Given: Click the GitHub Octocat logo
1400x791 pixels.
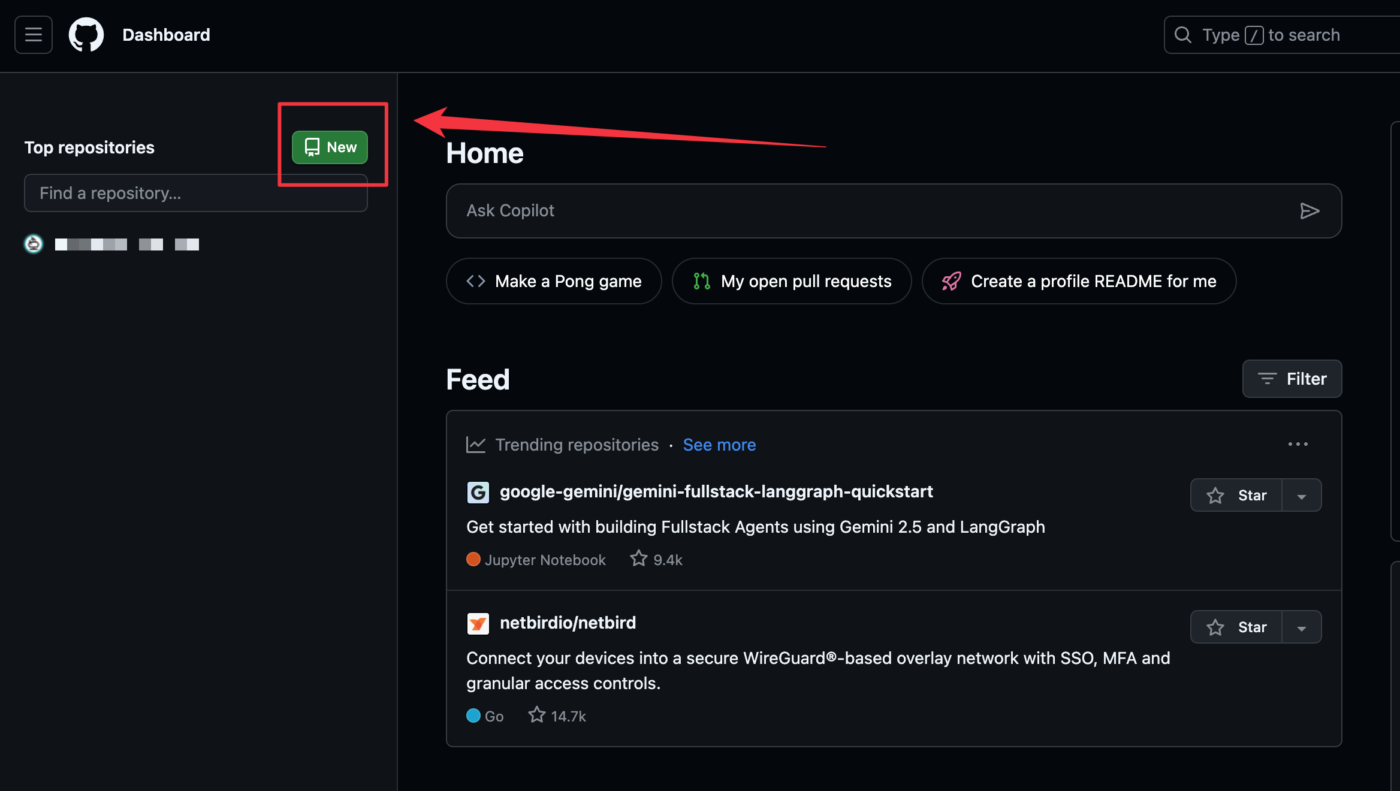Looking at the screenshot, I should [86, 35].
